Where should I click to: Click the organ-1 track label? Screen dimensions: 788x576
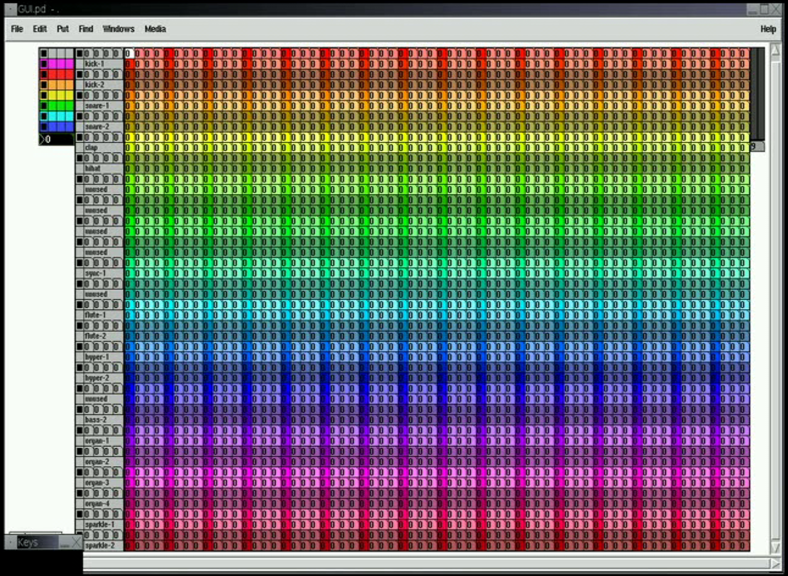(x=97, y=441)
